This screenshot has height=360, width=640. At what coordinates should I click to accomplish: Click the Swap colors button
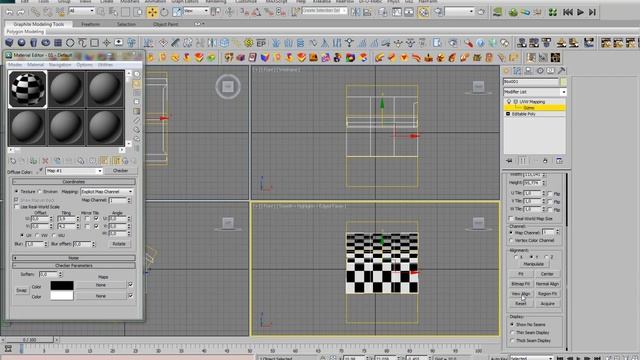point(21,291)
